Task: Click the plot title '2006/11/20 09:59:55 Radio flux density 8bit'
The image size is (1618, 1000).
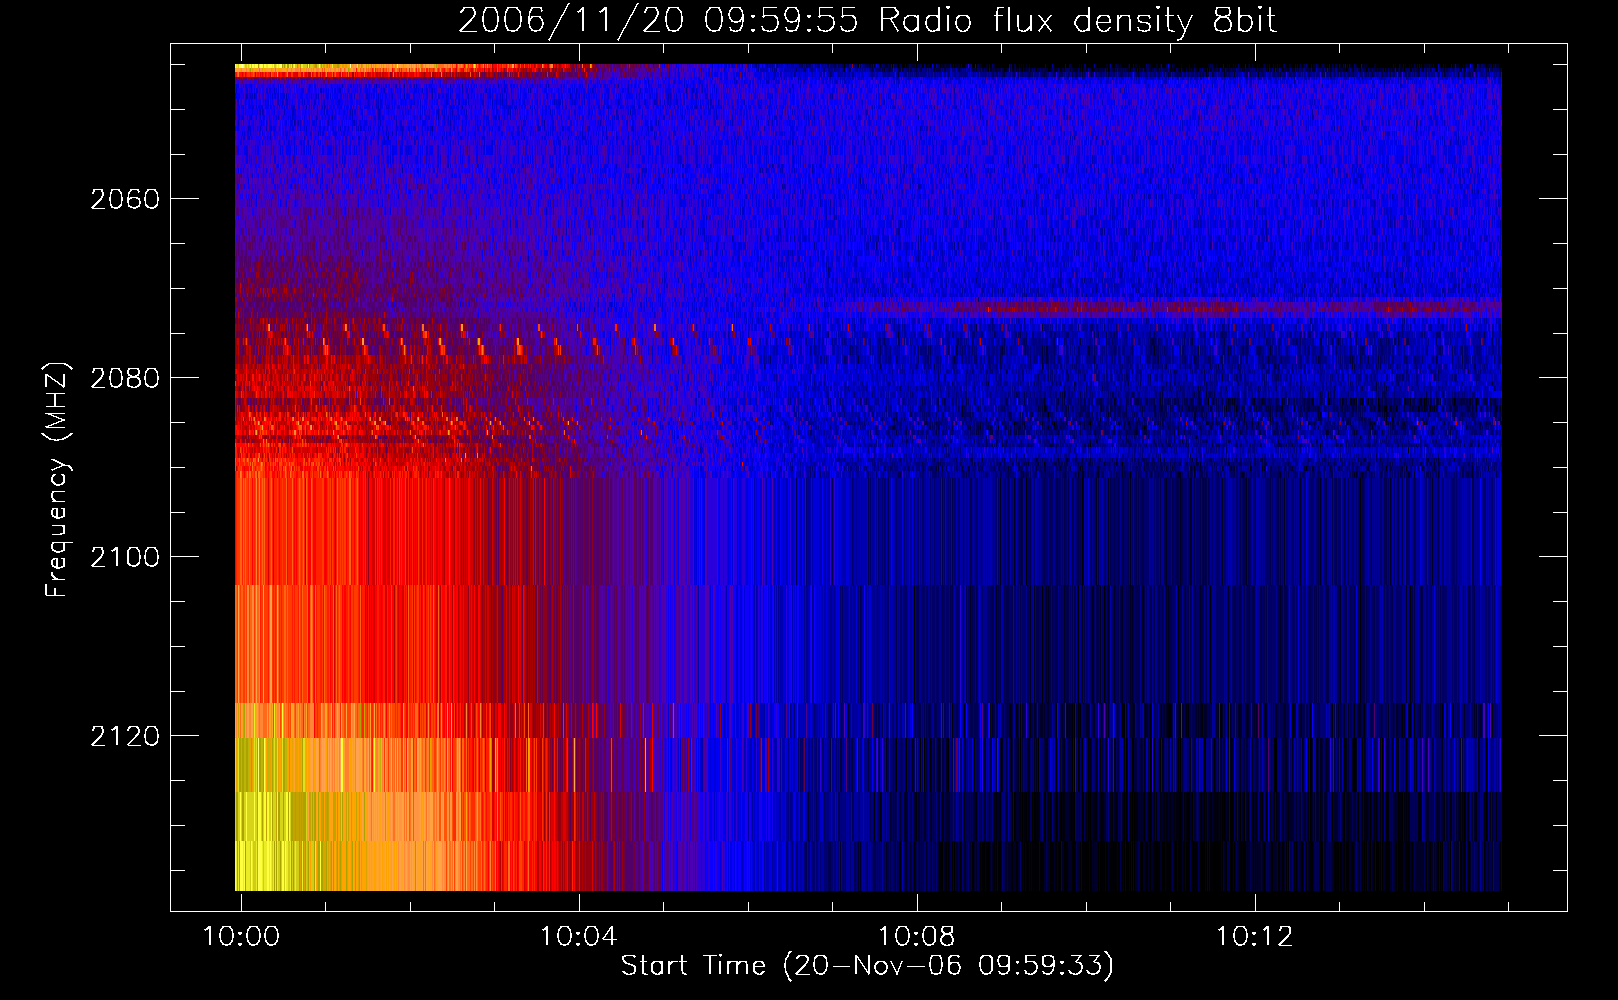Action: point(867,21)
